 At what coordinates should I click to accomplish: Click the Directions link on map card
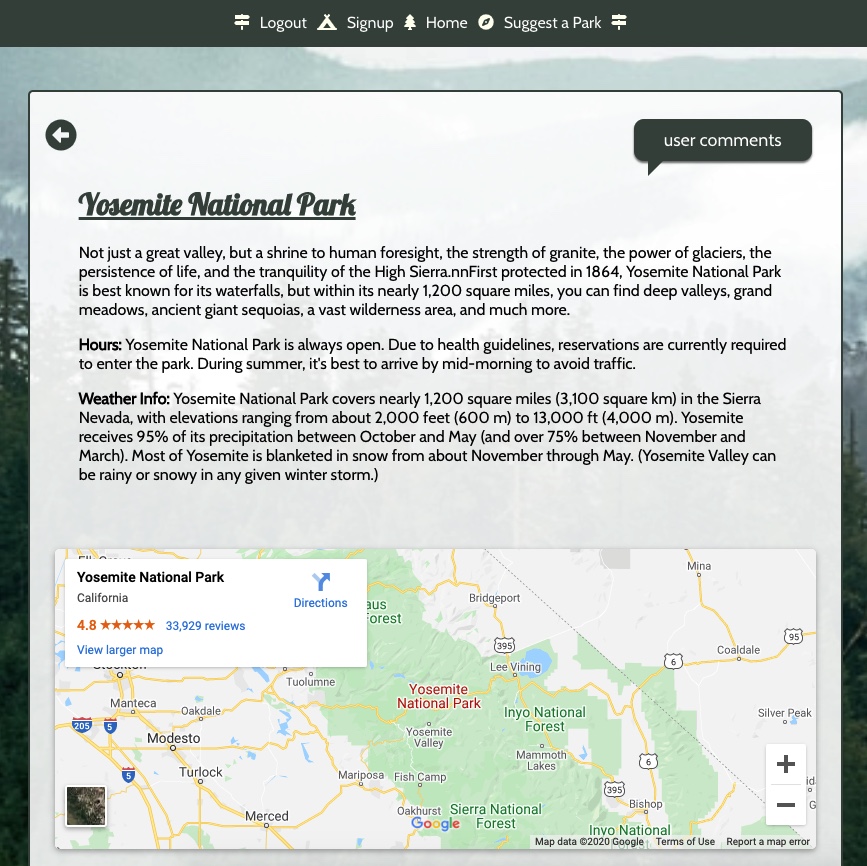[320, 603]
